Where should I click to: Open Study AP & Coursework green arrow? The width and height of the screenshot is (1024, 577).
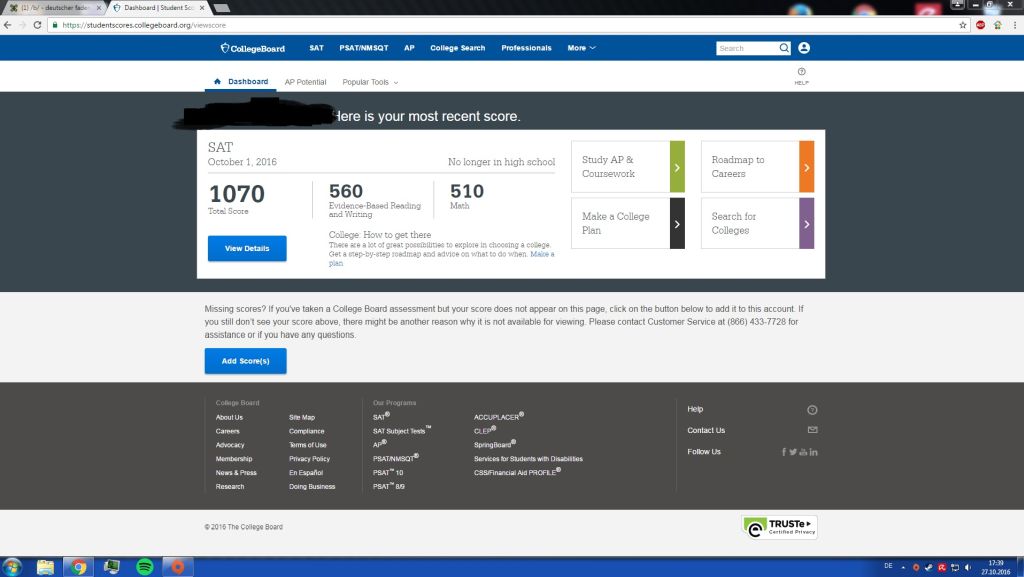click(x=677, y=167)
